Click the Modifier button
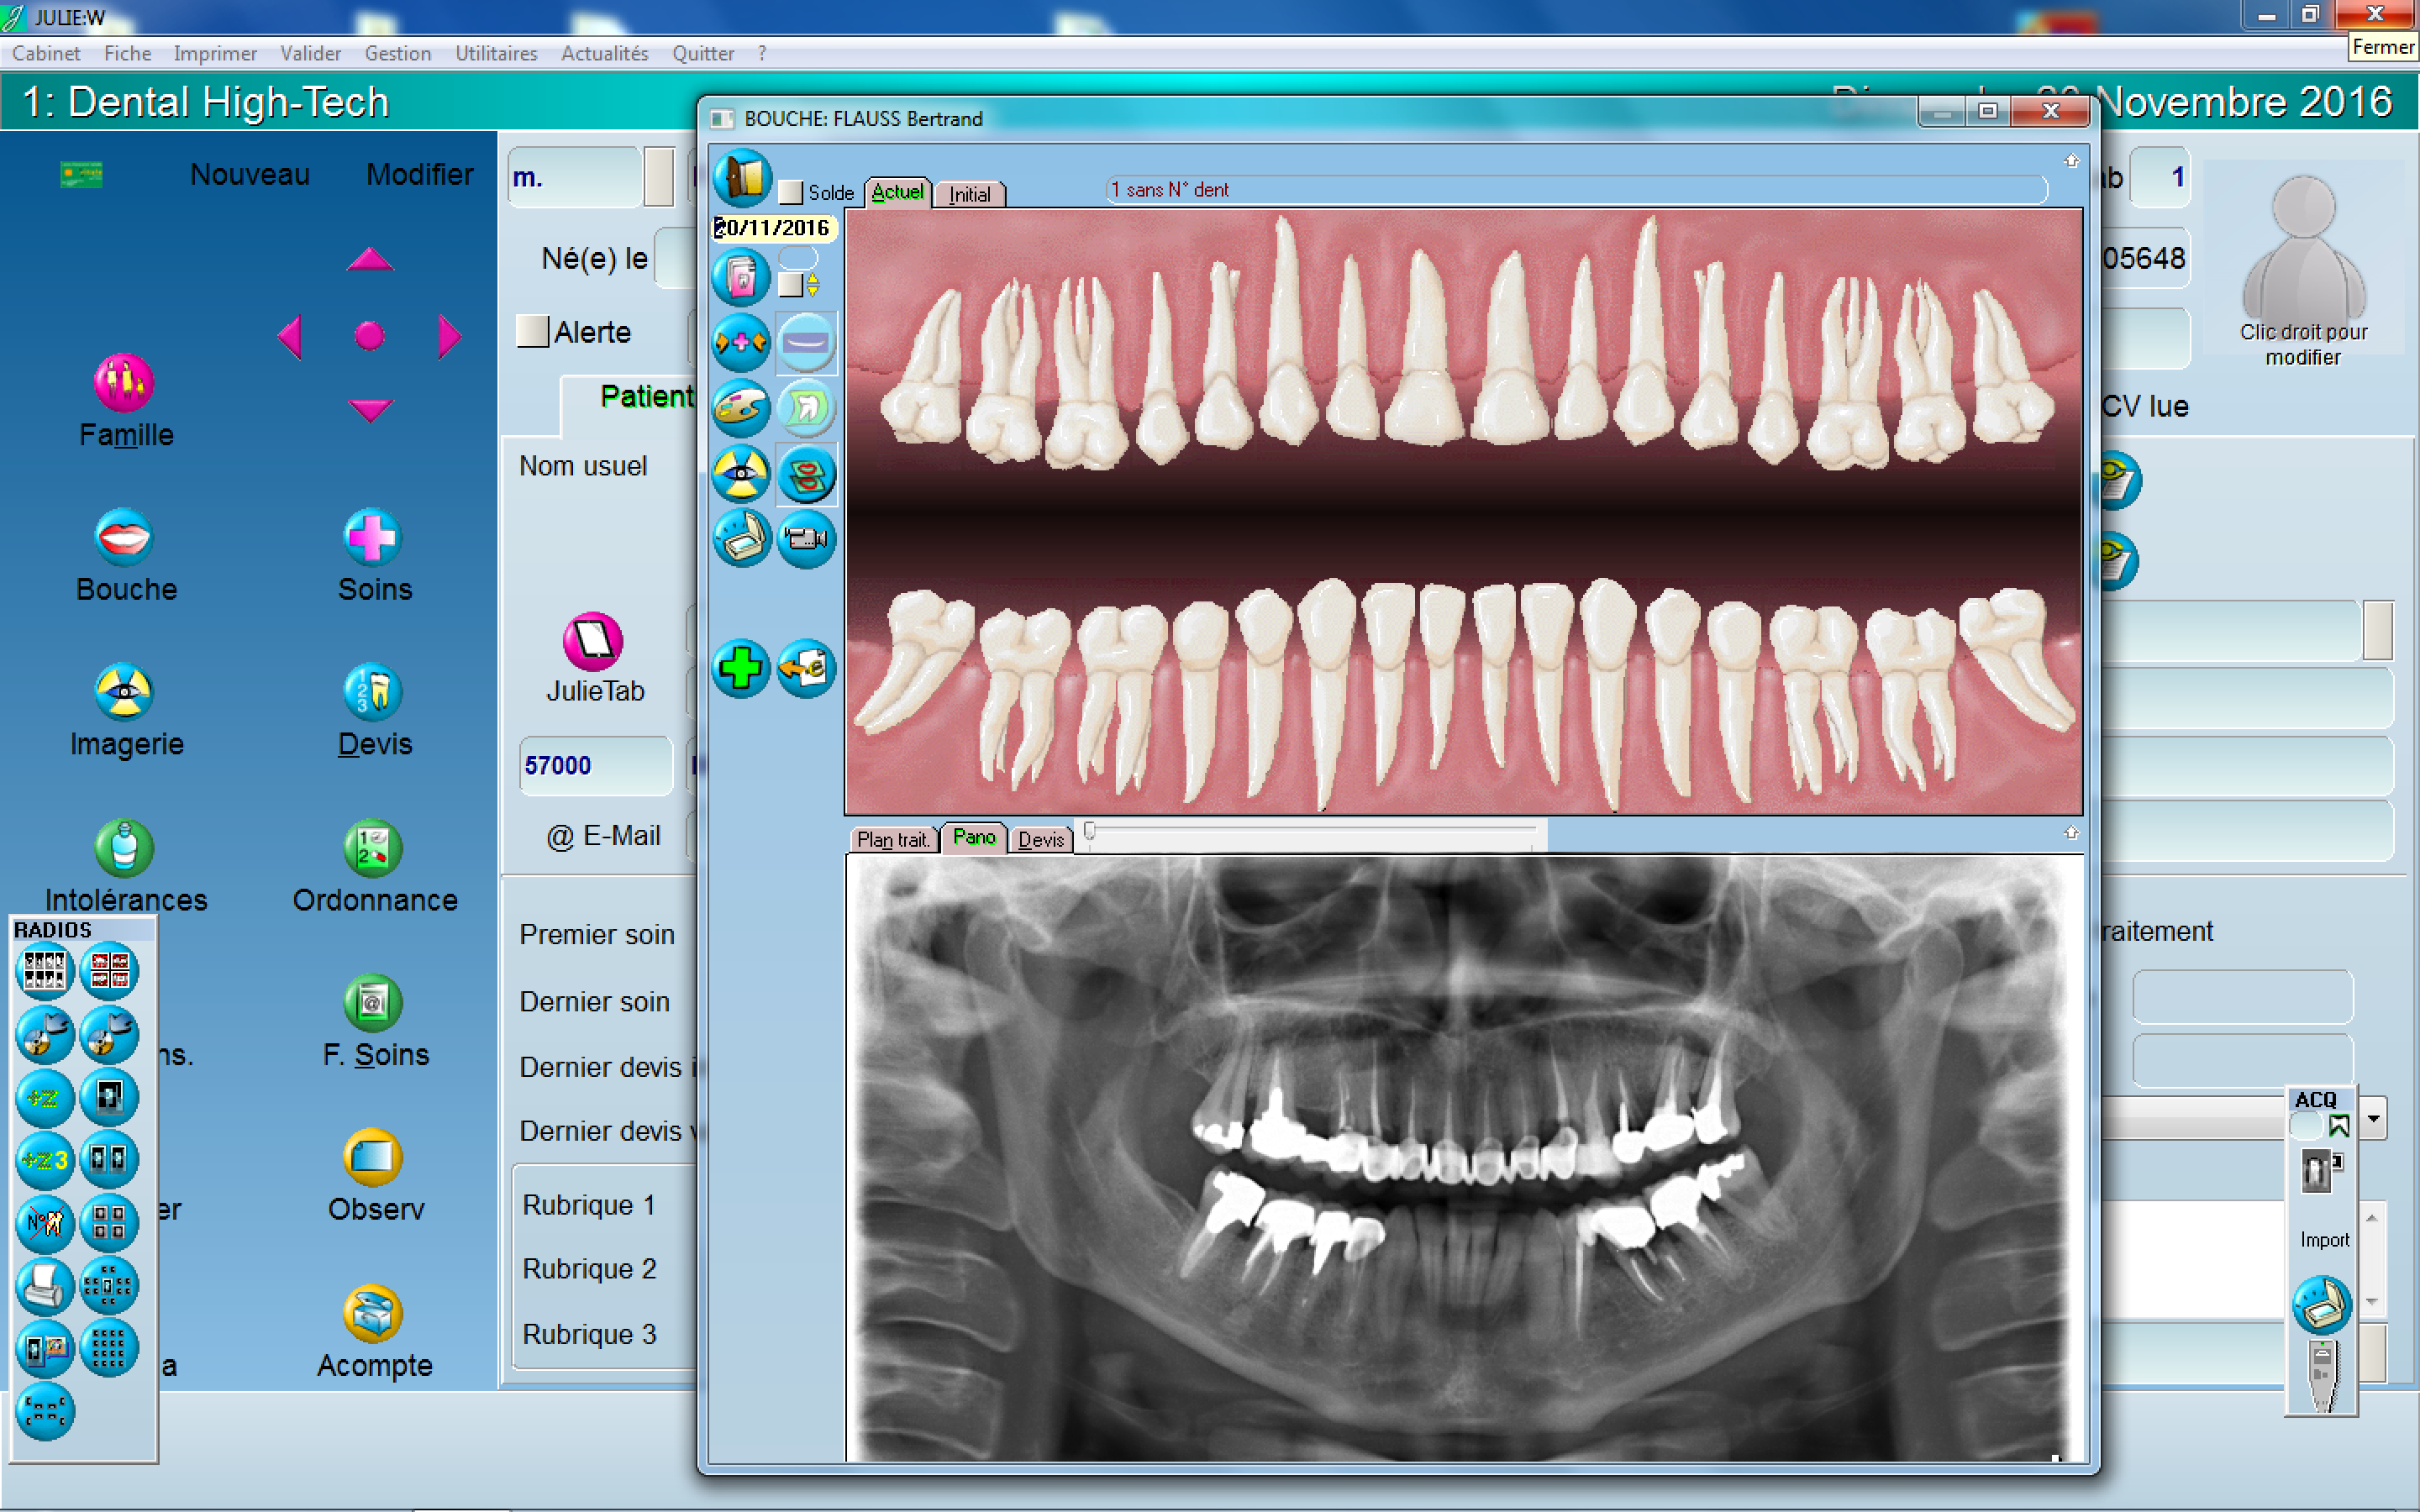 419,174
